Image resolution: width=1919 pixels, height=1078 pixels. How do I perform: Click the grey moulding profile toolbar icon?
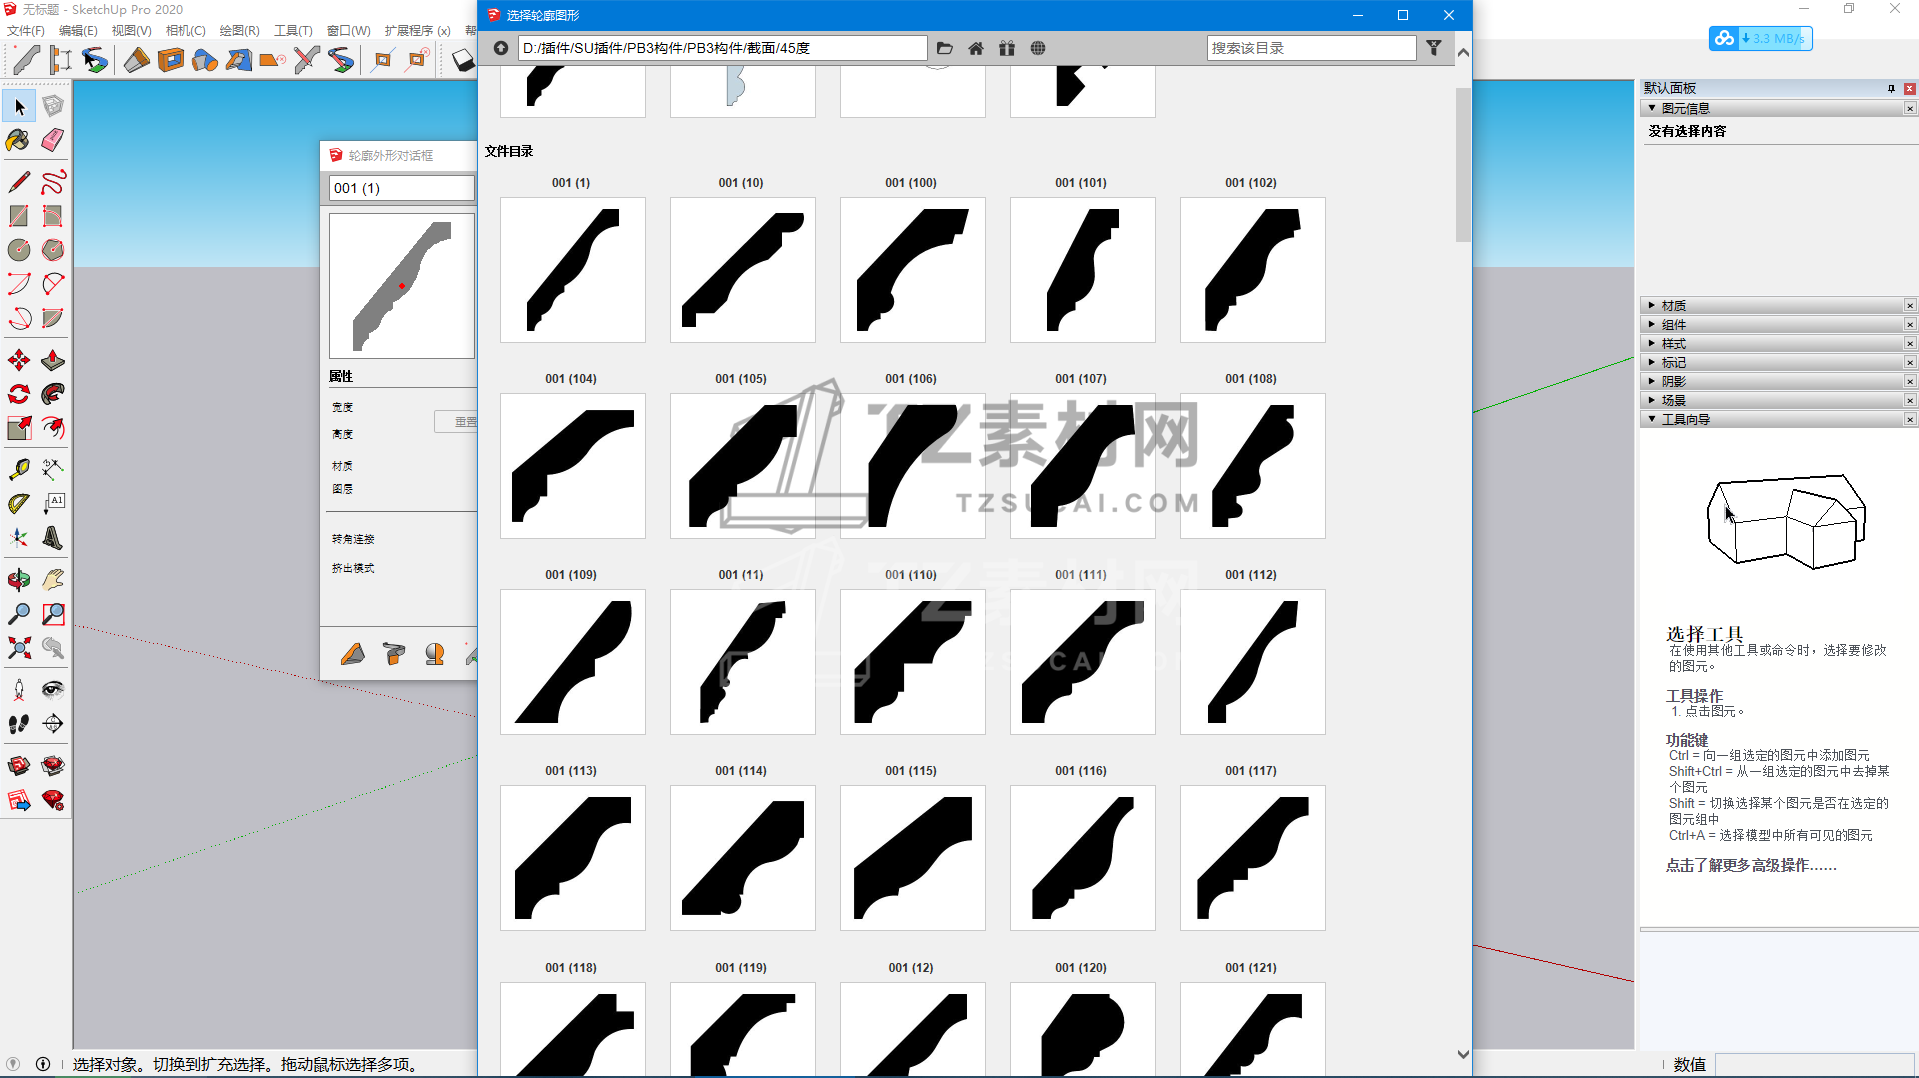pos(27,60)
